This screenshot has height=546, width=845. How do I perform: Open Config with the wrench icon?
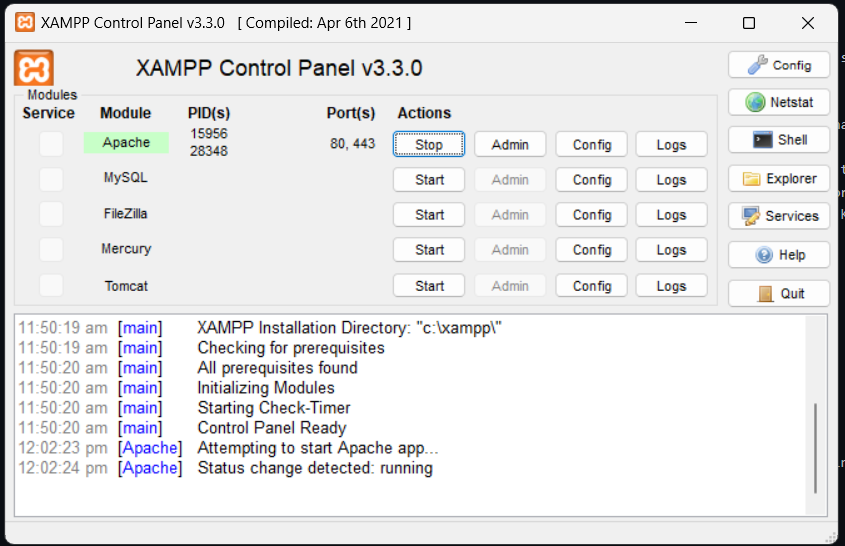click(x=779, y=65)
